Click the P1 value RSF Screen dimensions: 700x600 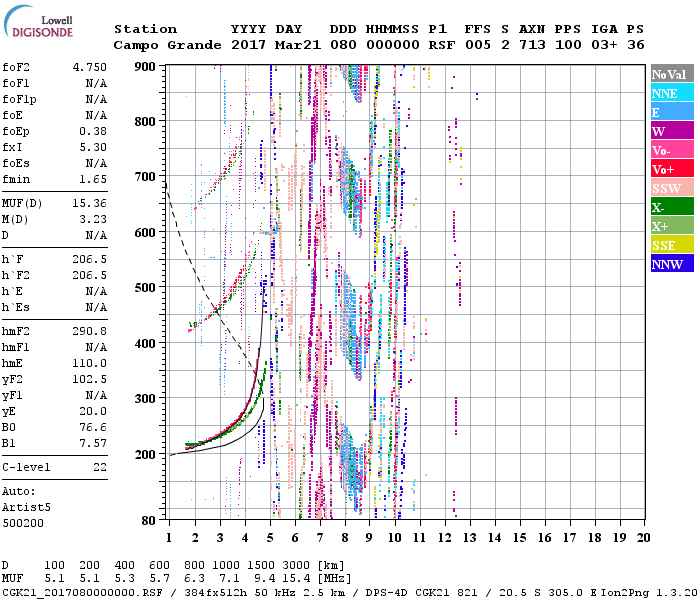click(442, 45)
